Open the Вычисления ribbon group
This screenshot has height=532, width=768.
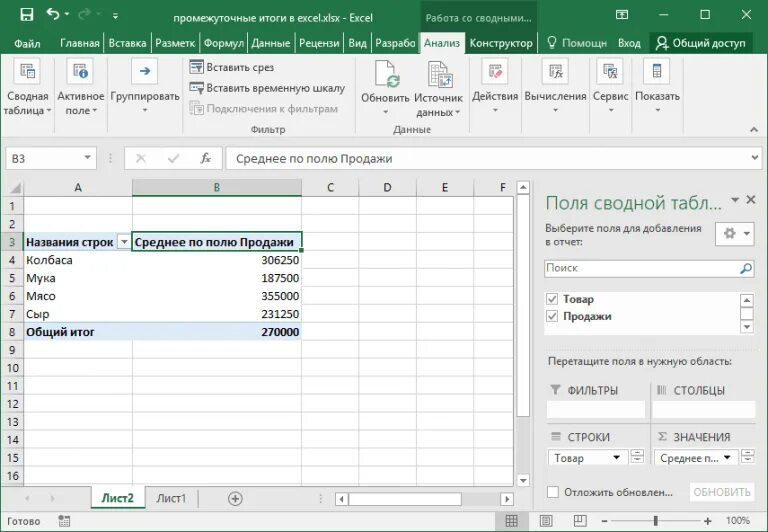(x=555, y=87)
